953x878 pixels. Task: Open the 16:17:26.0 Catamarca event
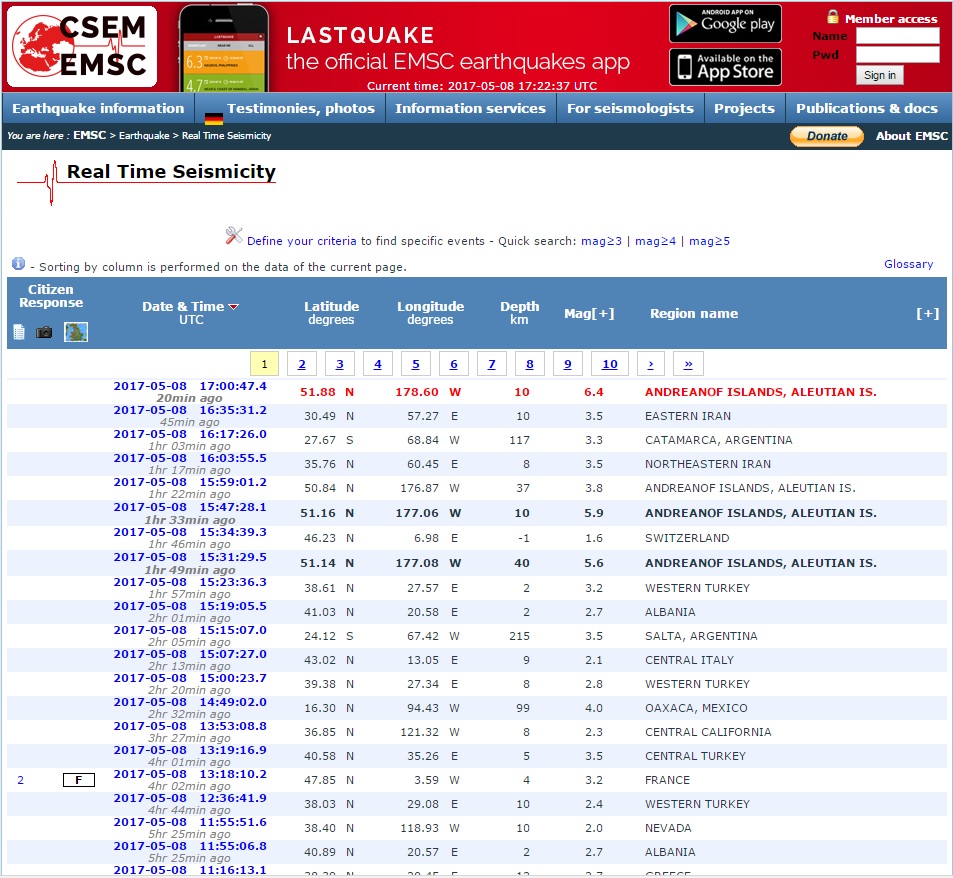(190, 434)
